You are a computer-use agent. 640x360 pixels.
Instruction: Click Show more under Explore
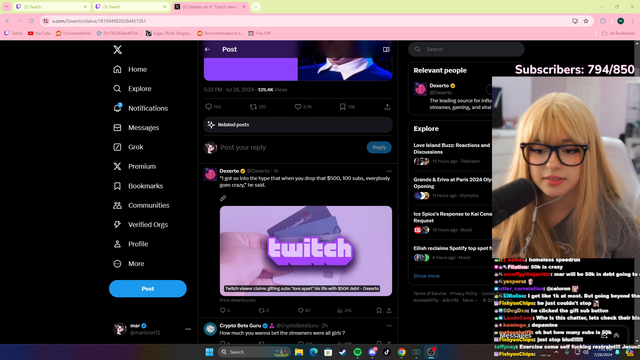[427, 276]
